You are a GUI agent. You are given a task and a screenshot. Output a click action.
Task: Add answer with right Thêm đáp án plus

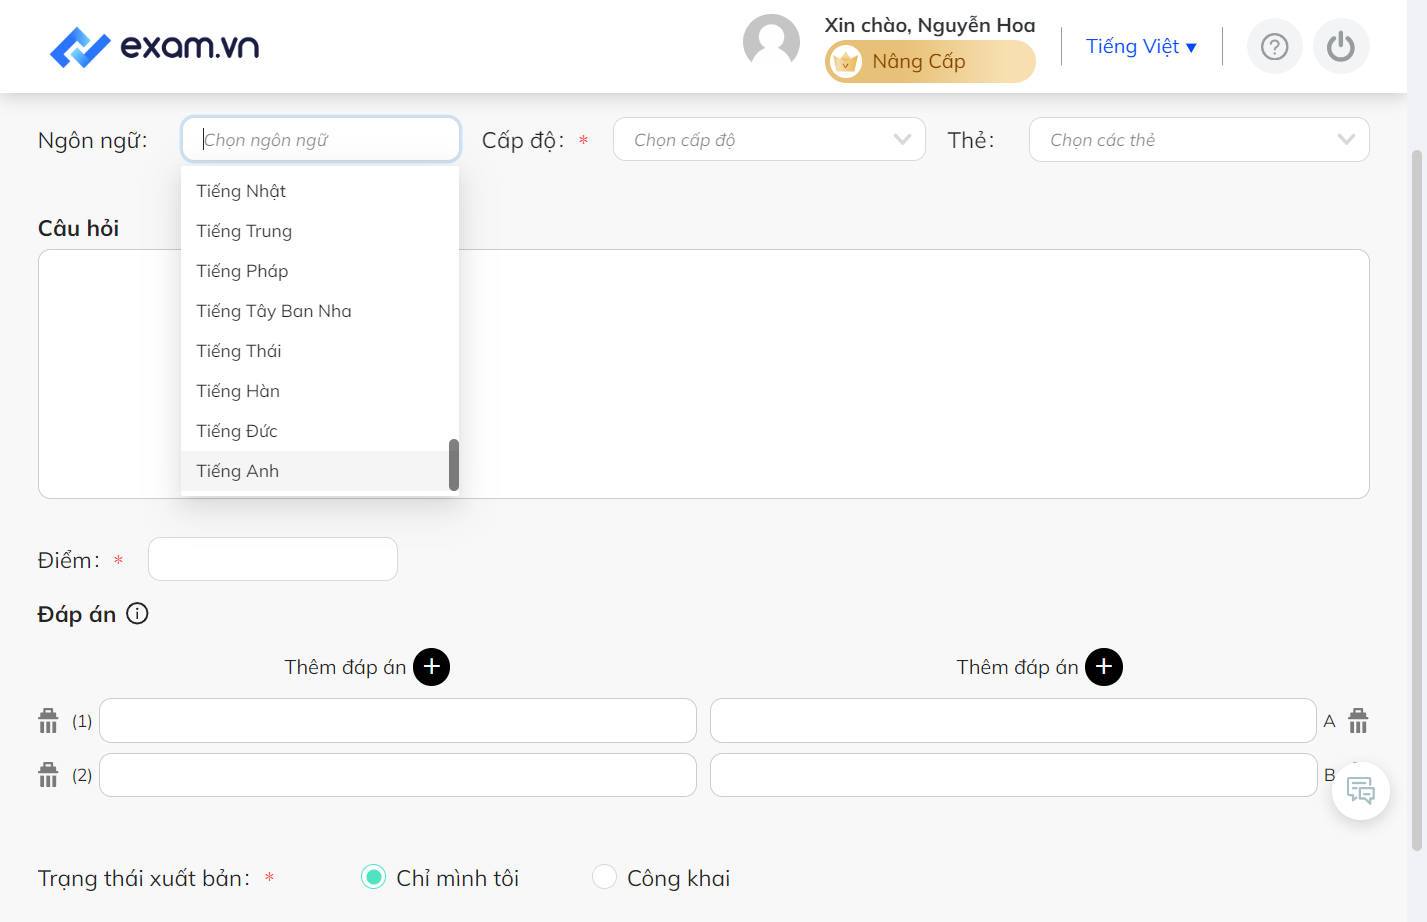tap(1104, 667)
